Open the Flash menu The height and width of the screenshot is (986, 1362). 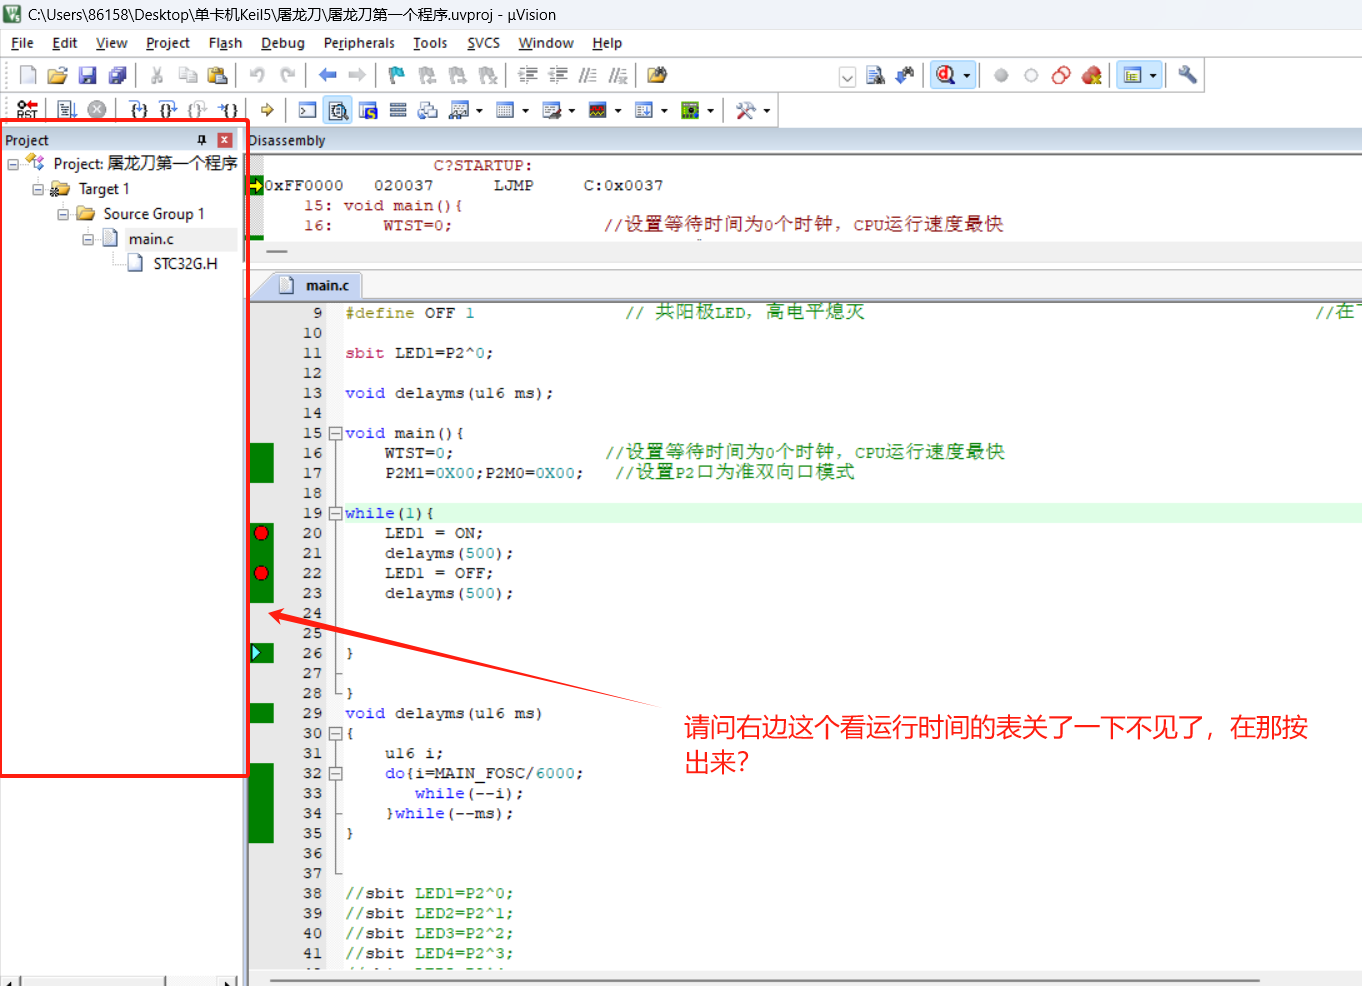pyautogui.click(x=225, y=43)
